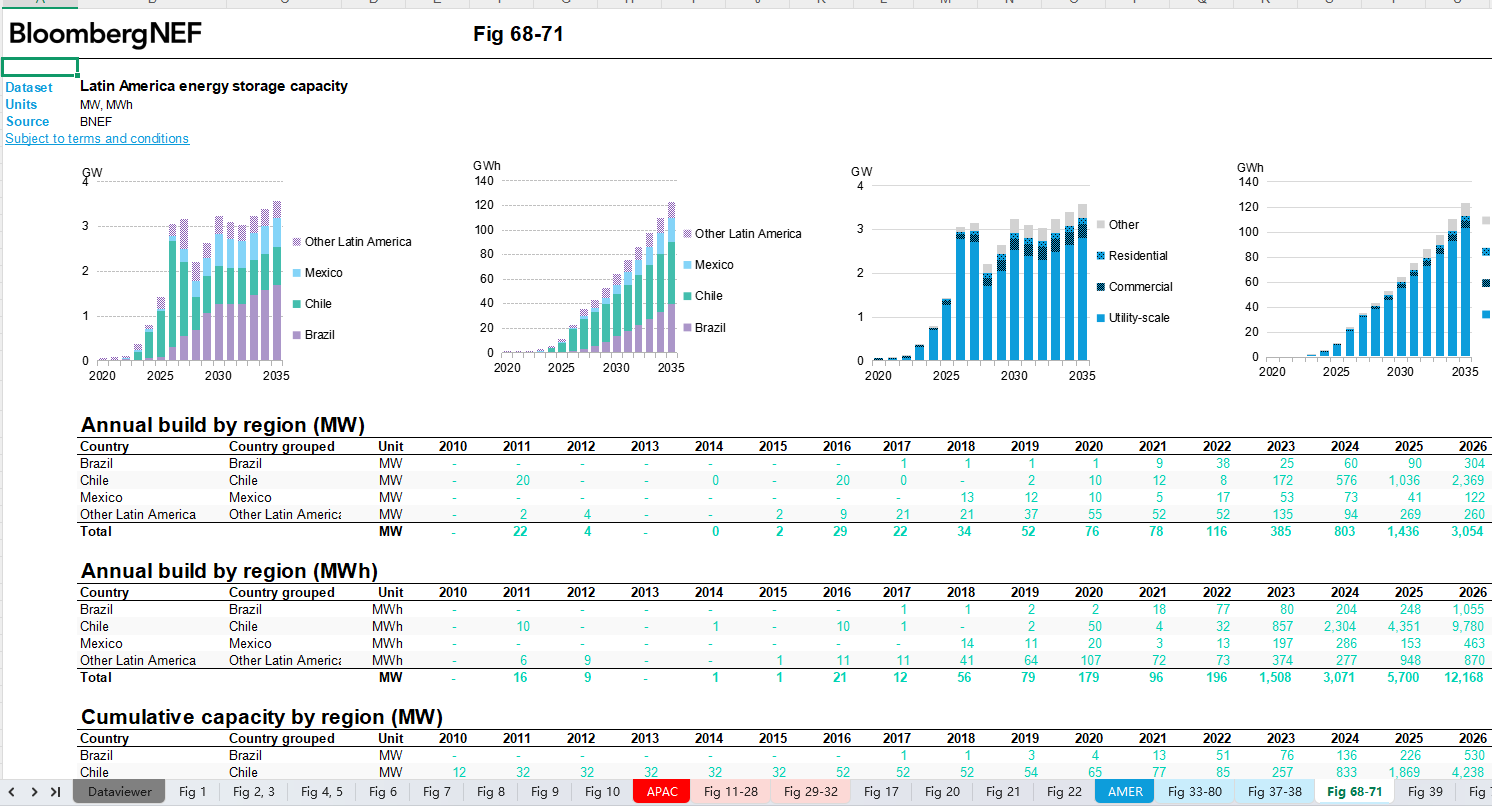Click the BloombergNEF logo
This screenshot has width=1492, height=806.
105,35
